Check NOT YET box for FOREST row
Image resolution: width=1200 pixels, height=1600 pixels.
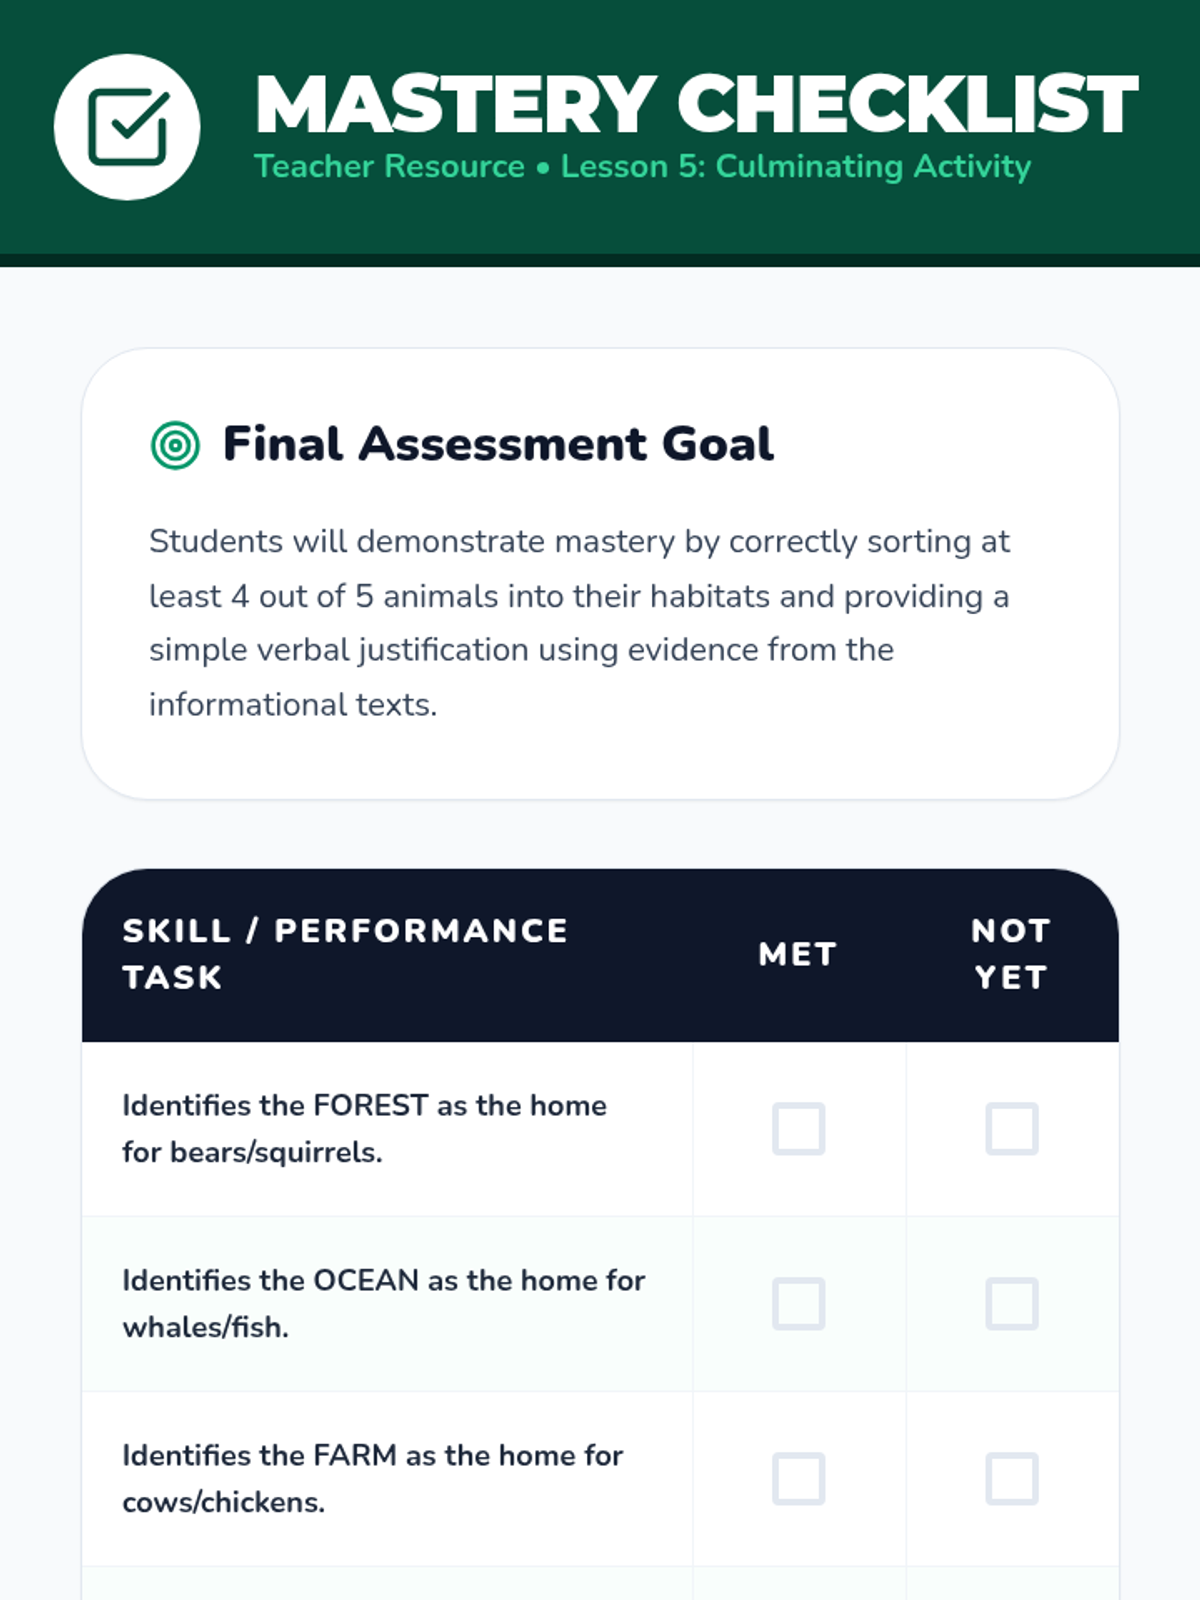coord(1012,1129)
